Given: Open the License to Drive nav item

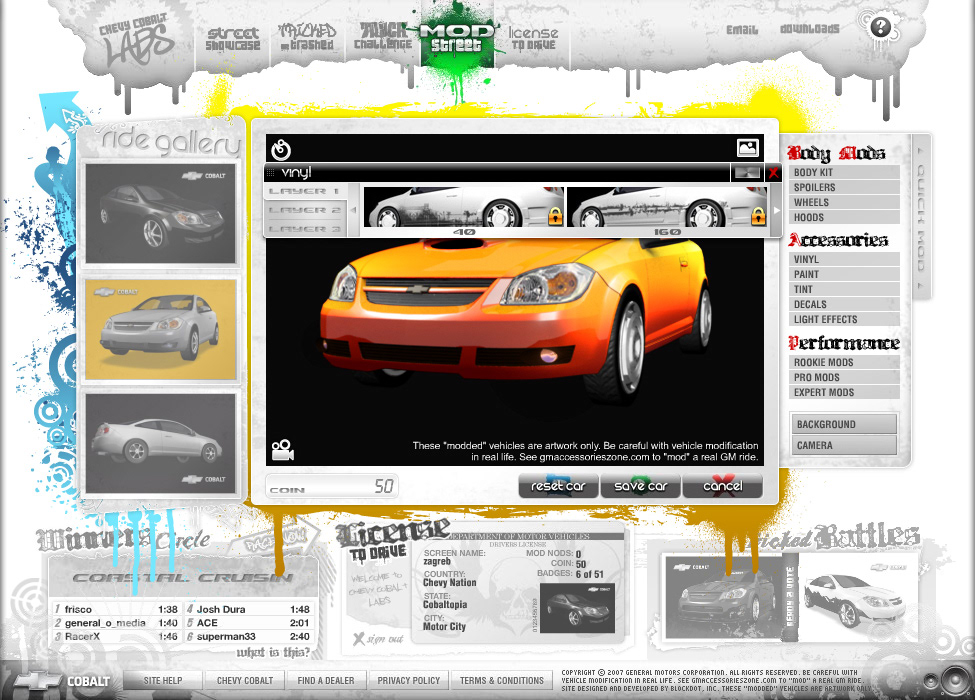Looking at the screenshot, I should click(x=533, y=38).
